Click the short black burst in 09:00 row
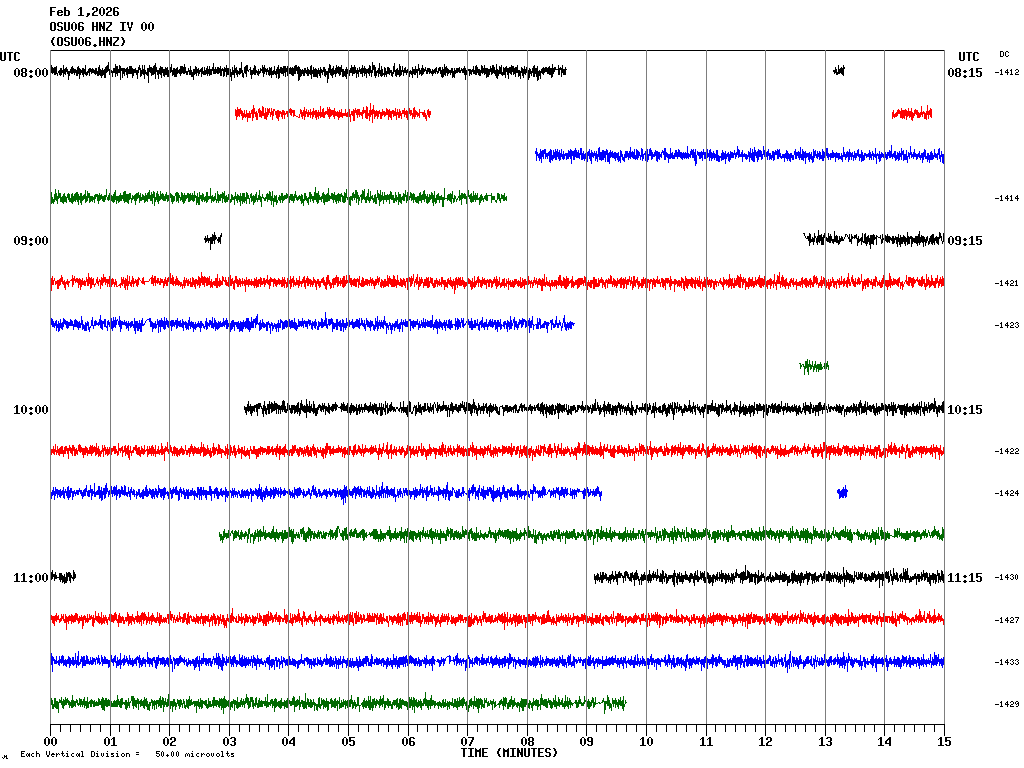This screenshot has height=768, width=1024. tap(212, 239)
